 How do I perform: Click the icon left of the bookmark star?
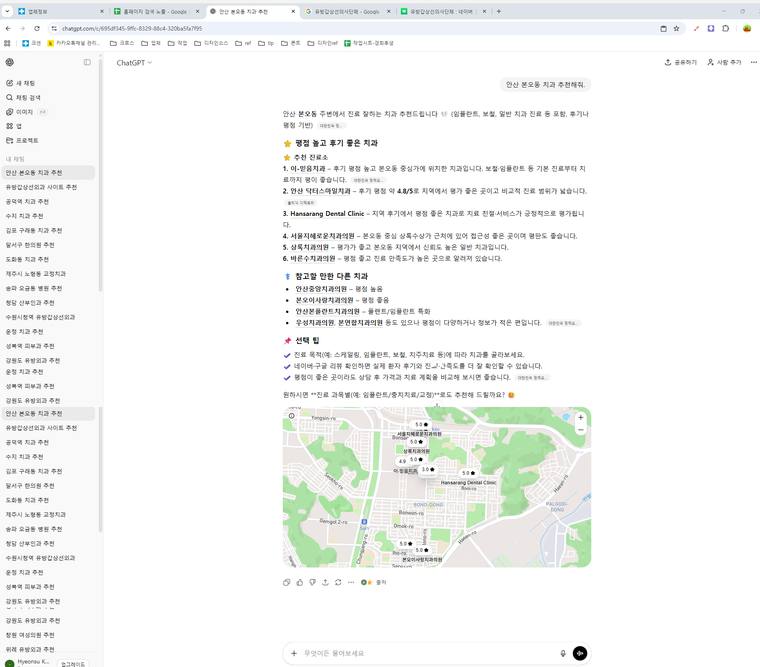664,29
